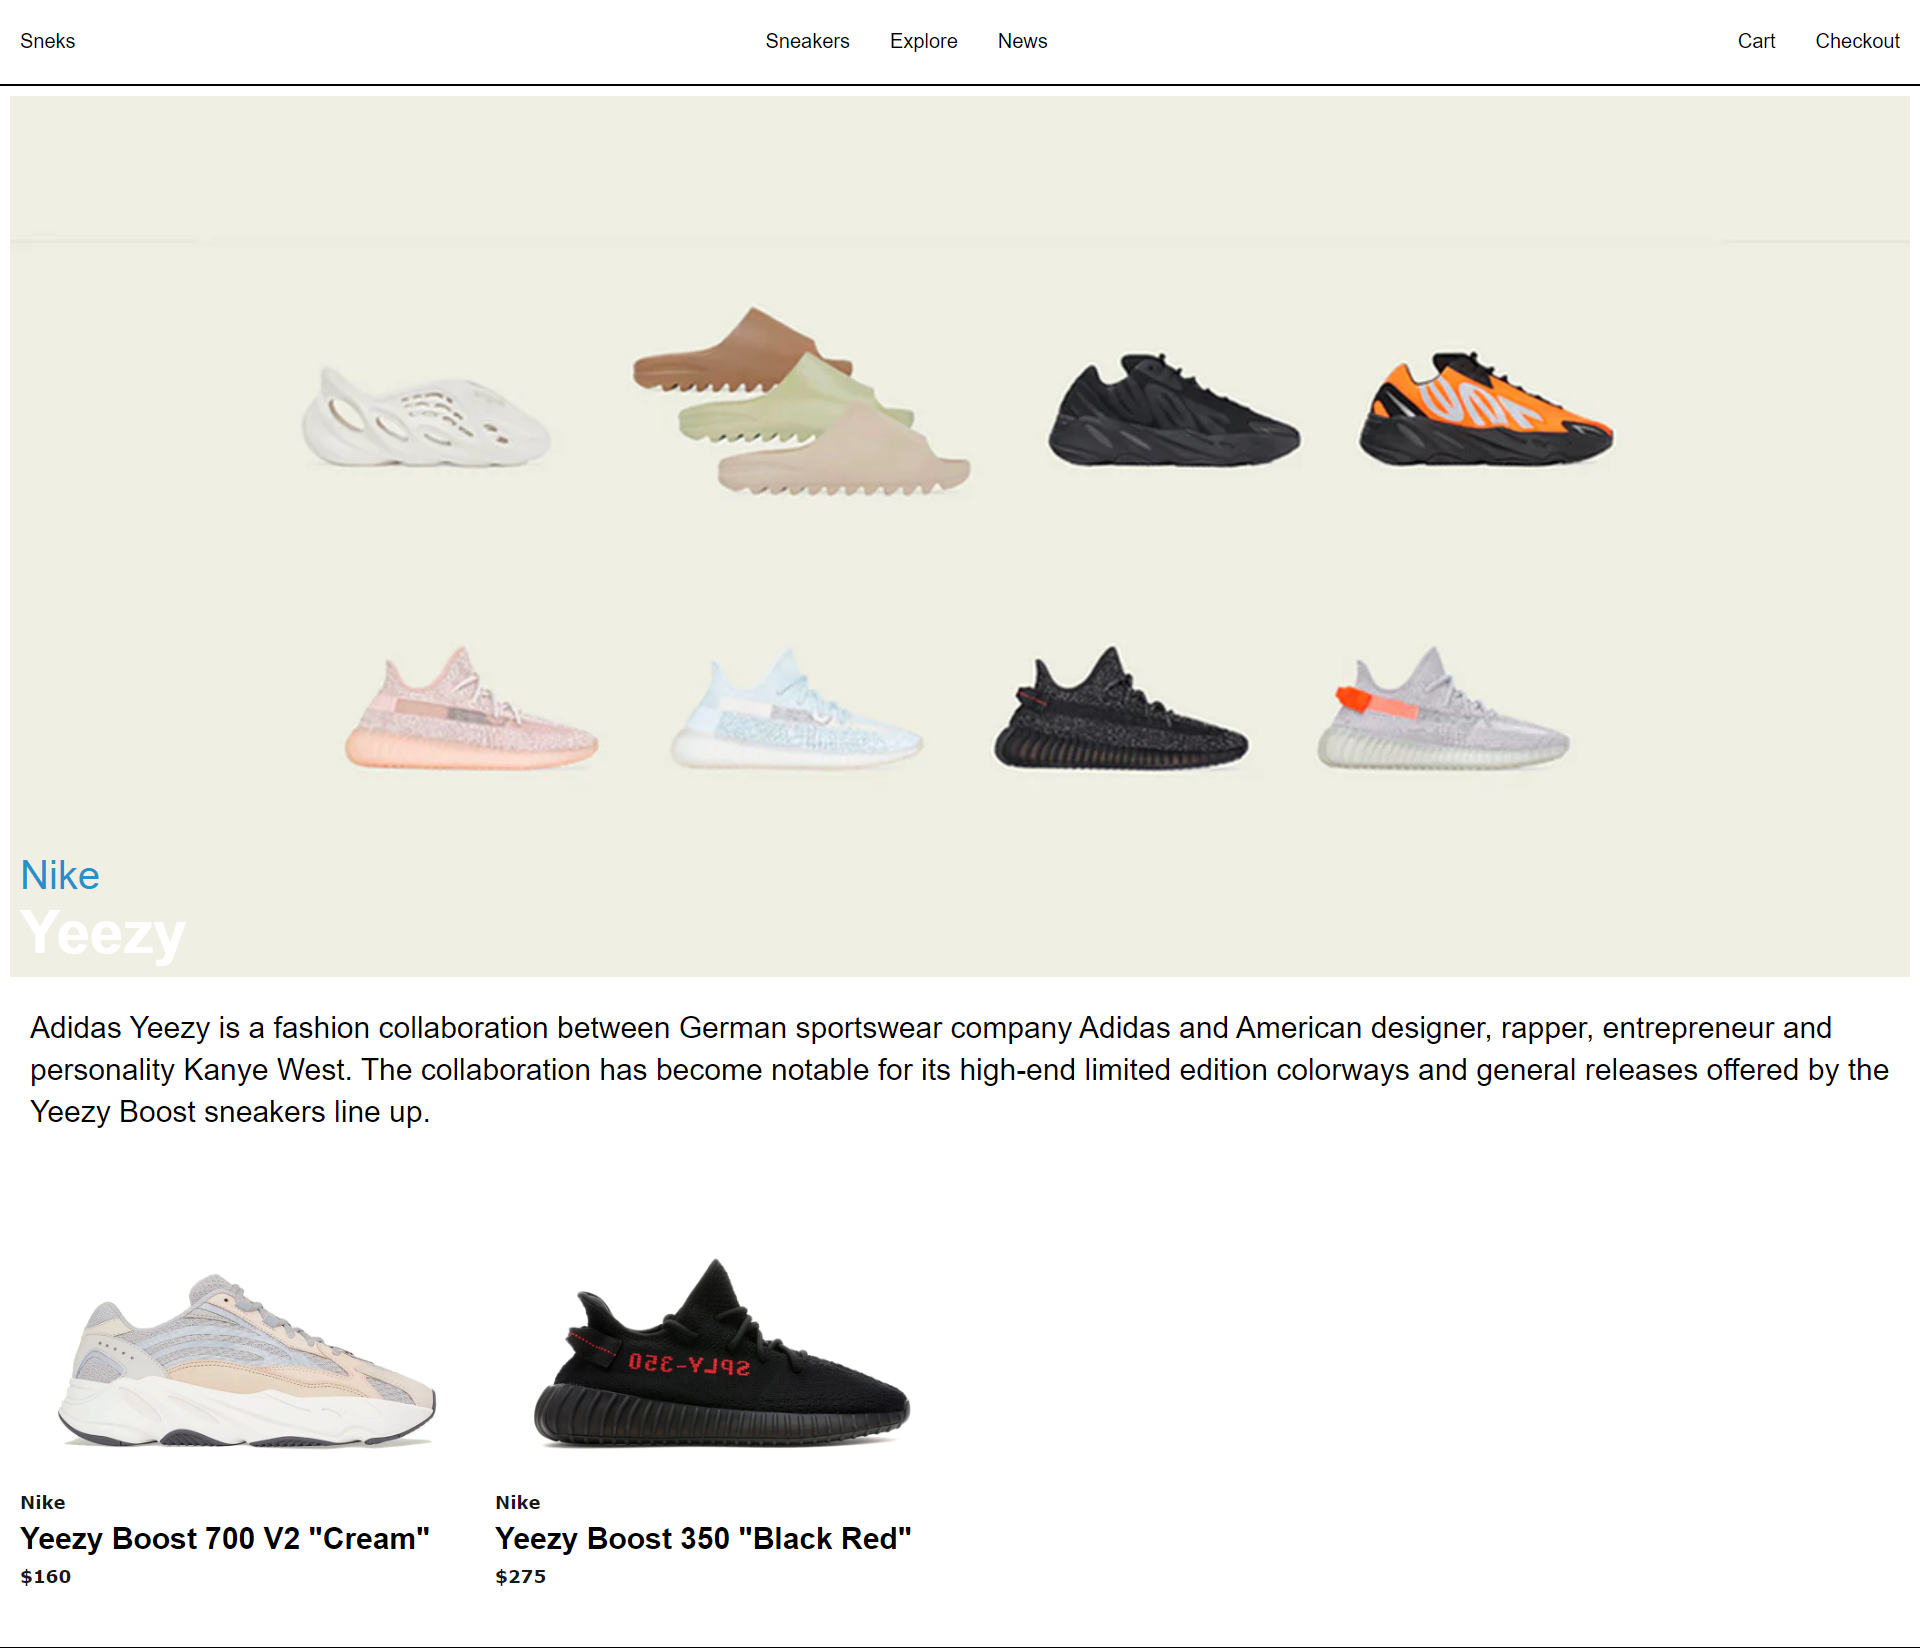Click the blue Nike brand link on the banner

[x=59, y=875]
